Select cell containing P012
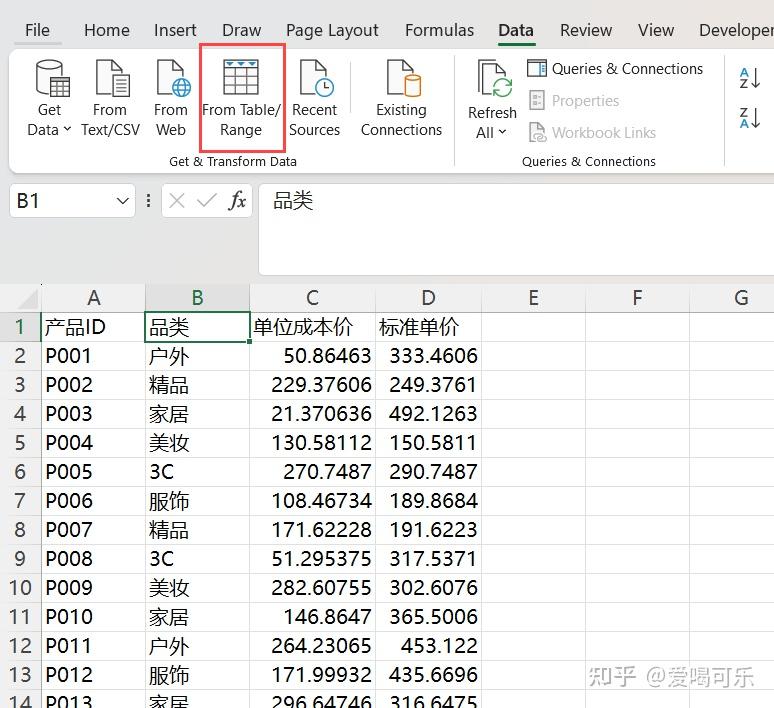 coord(93,674)
